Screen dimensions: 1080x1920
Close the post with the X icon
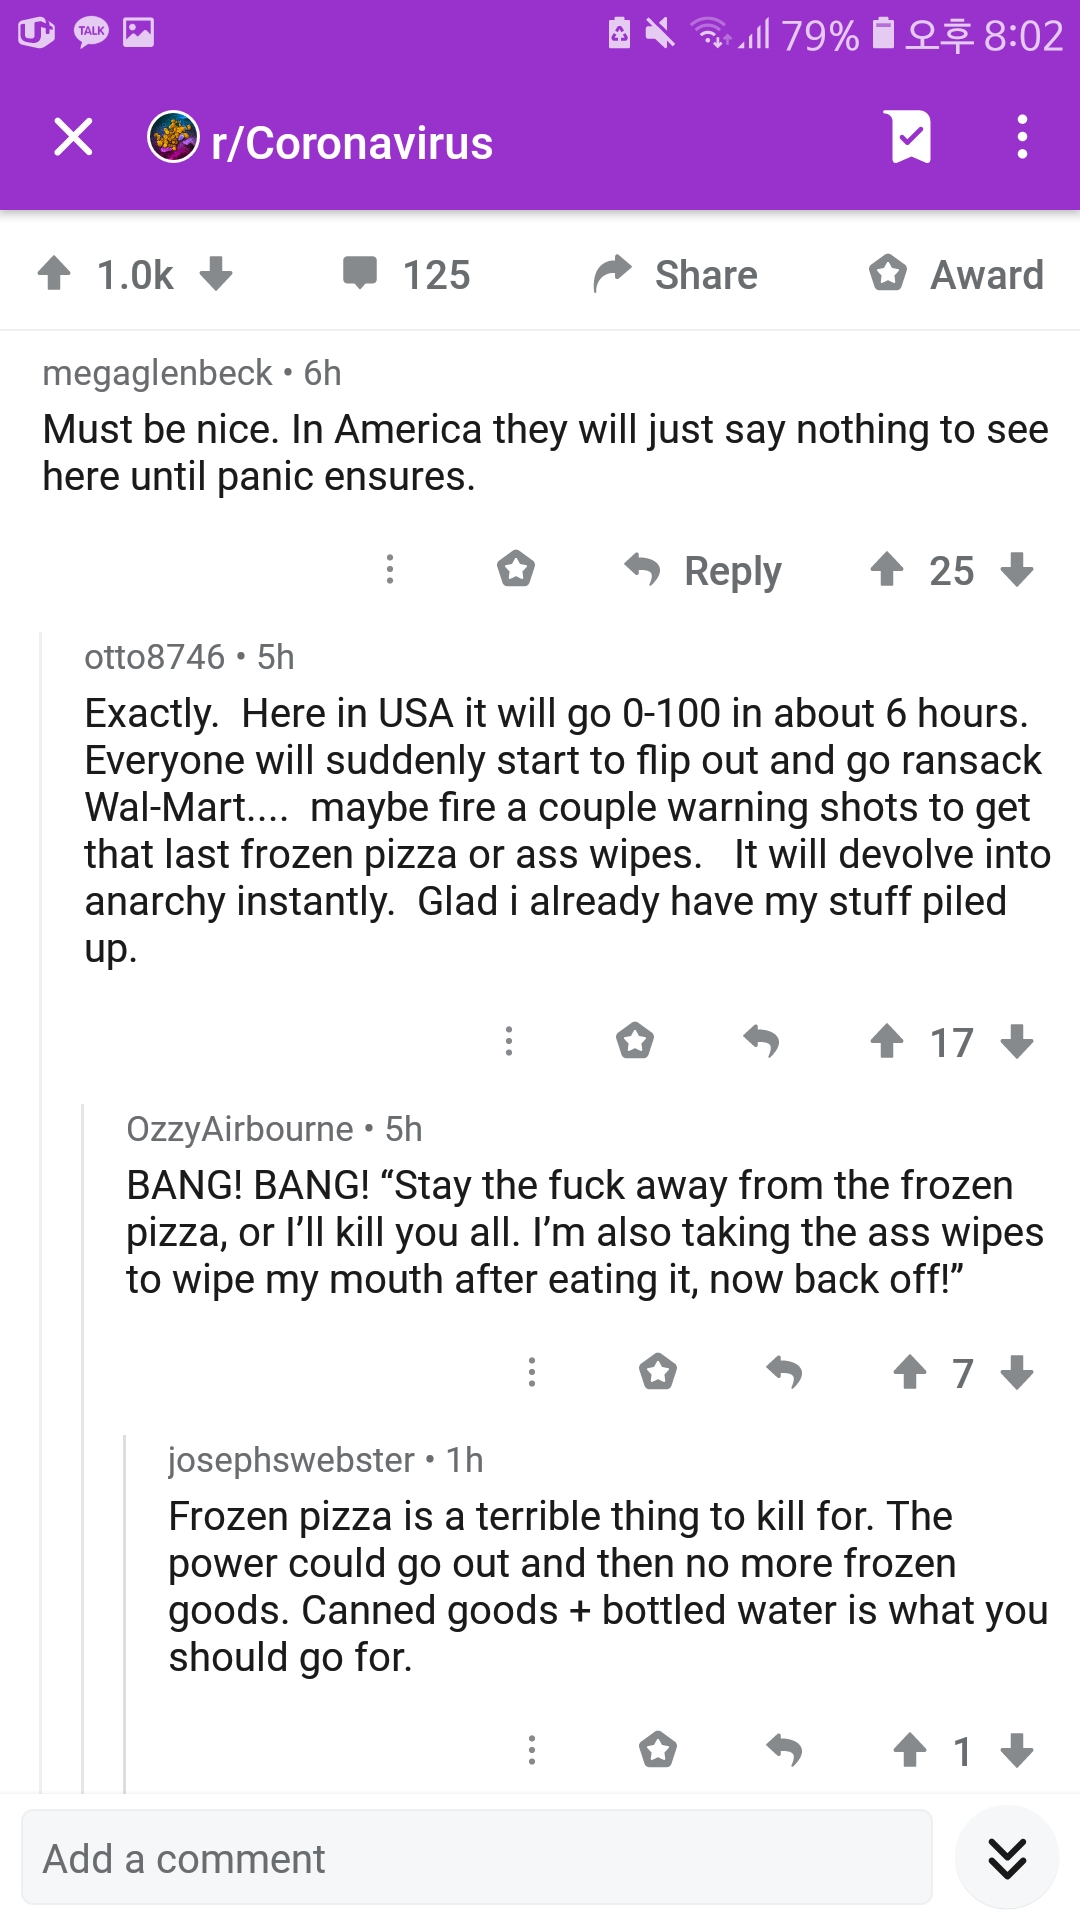73,137
